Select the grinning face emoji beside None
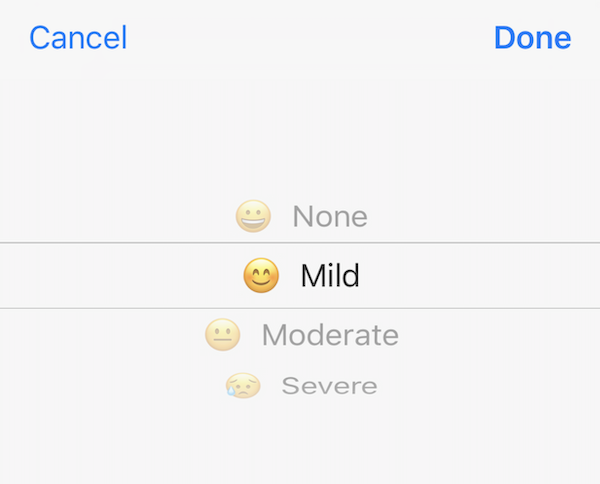600x484 pixels. (253, 216)
